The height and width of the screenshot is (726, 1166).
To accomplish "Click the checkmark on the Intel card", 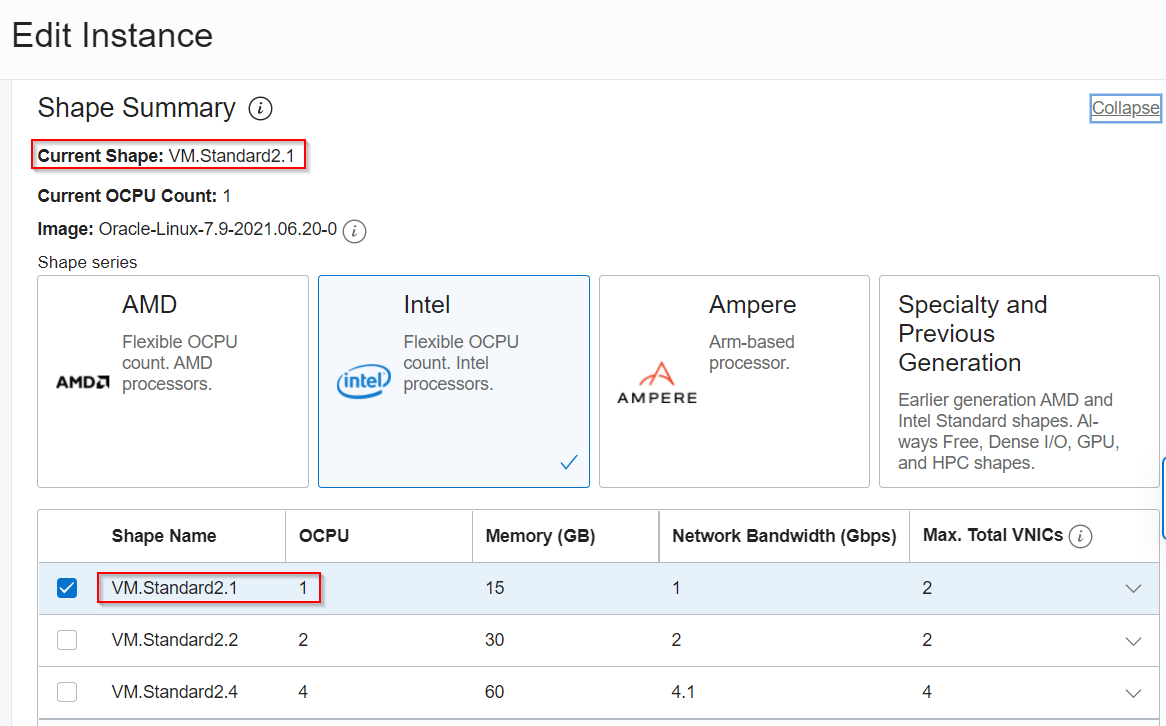I will (x=569, y=462).
